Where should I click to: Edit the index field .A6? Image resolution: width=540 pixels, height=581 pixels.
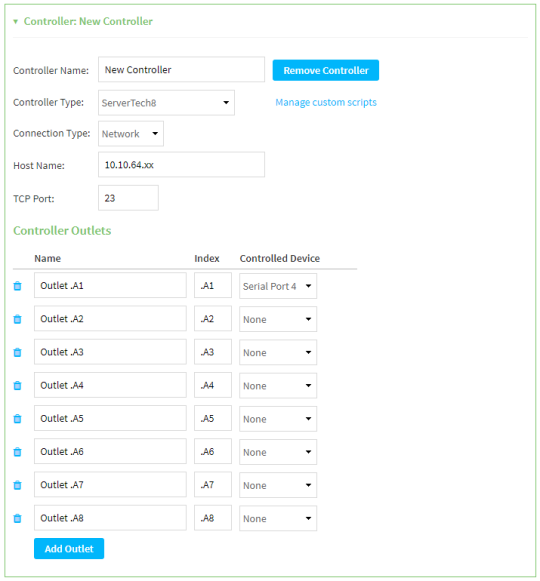(213, 451)
